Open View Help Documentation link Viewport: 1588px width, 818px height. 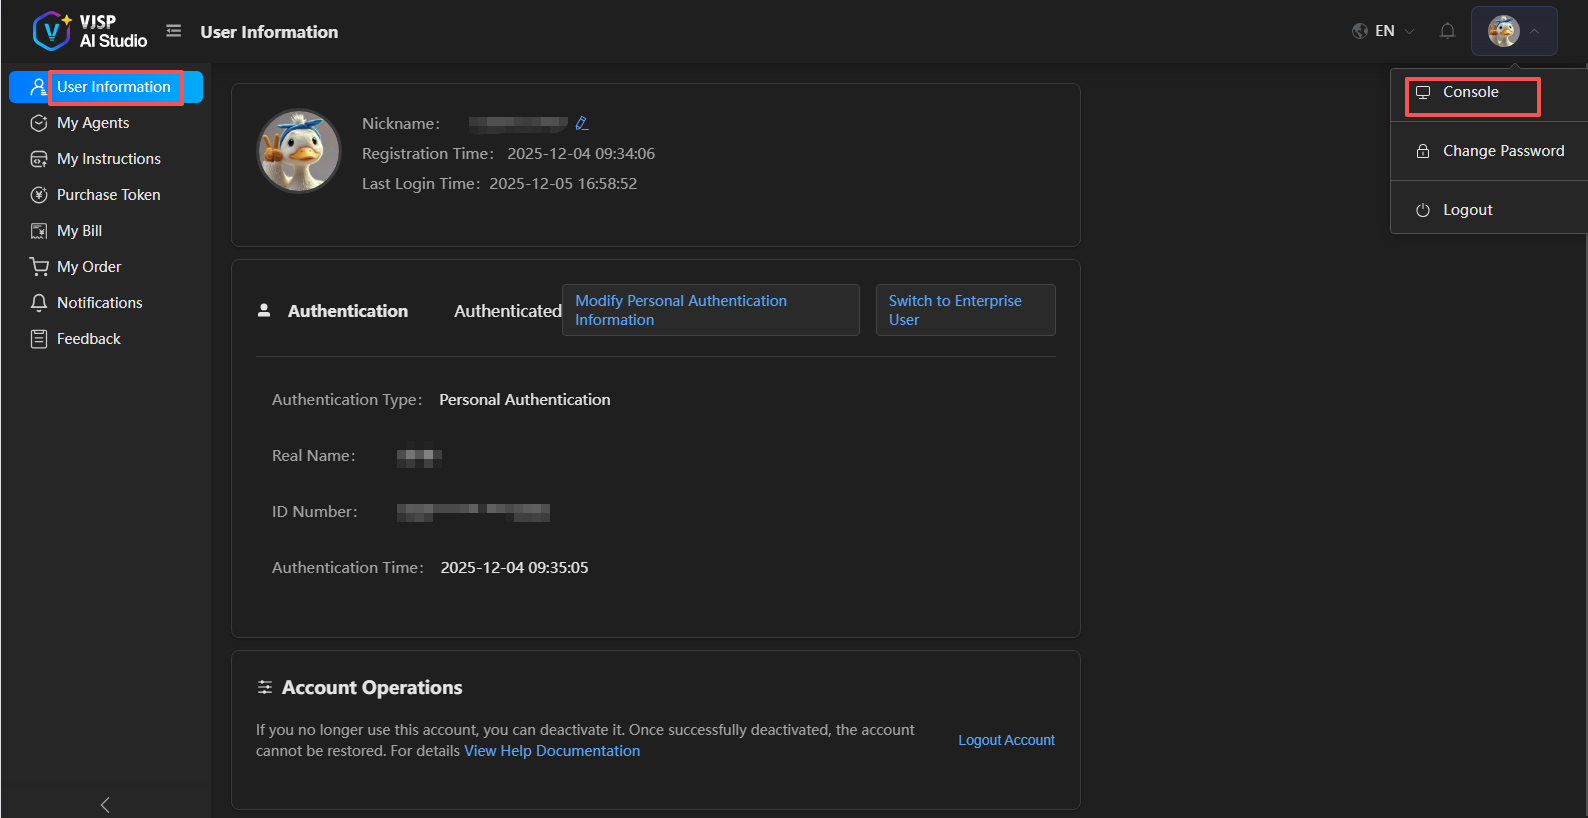(552, 751)
